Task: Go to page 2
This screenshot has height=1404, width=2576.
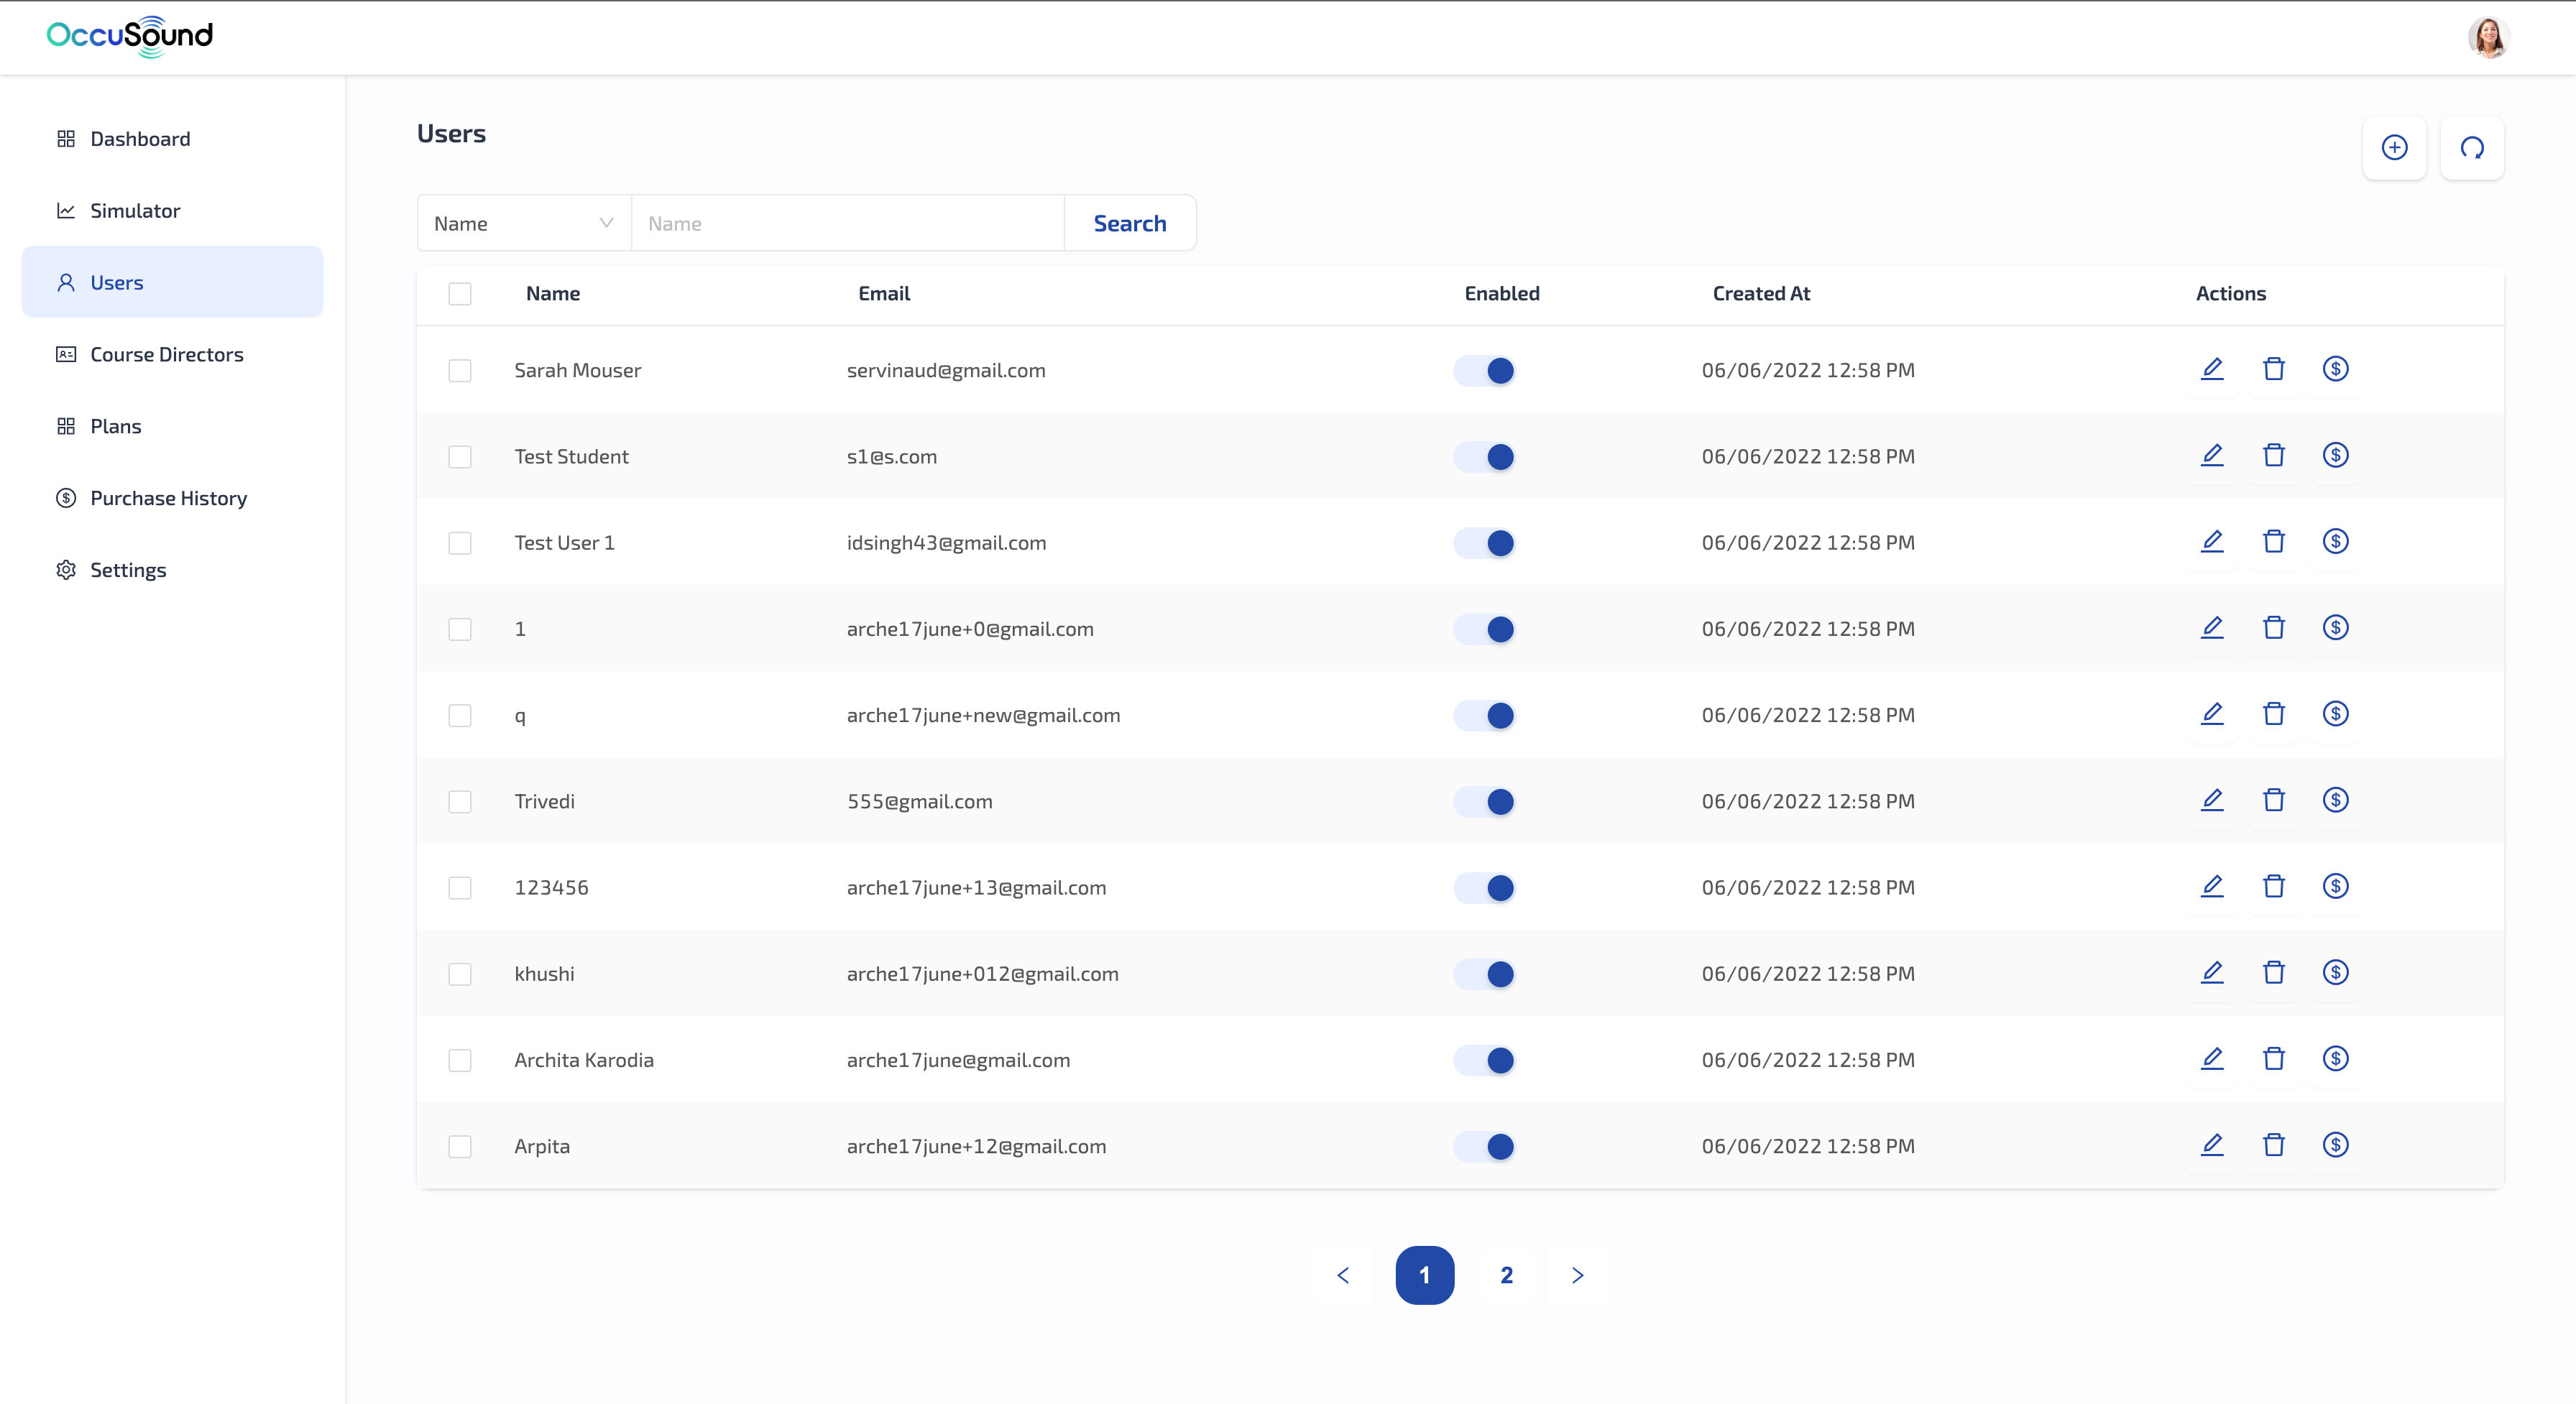Action: 1506,1275
